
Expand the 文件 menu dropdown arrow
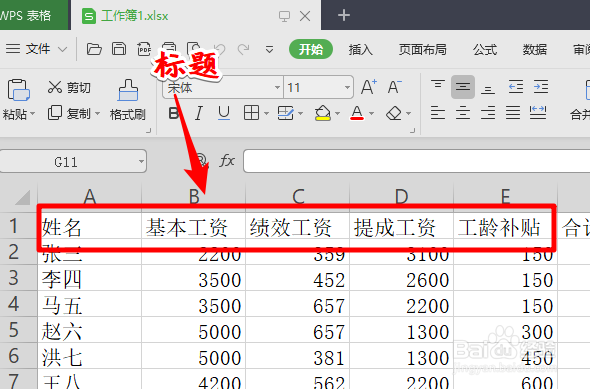(x=62, y=49)
